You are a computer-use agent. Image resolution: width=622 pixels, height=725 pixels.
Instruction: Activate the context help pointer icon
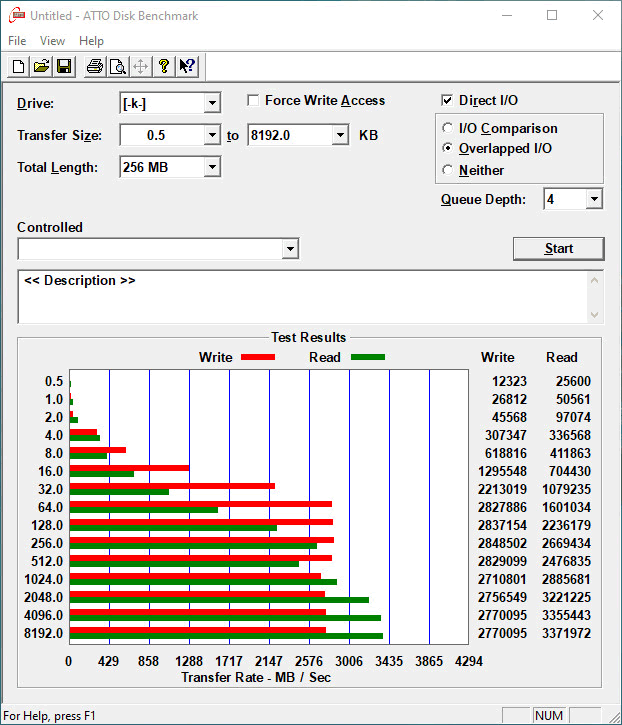click(187, 67)
